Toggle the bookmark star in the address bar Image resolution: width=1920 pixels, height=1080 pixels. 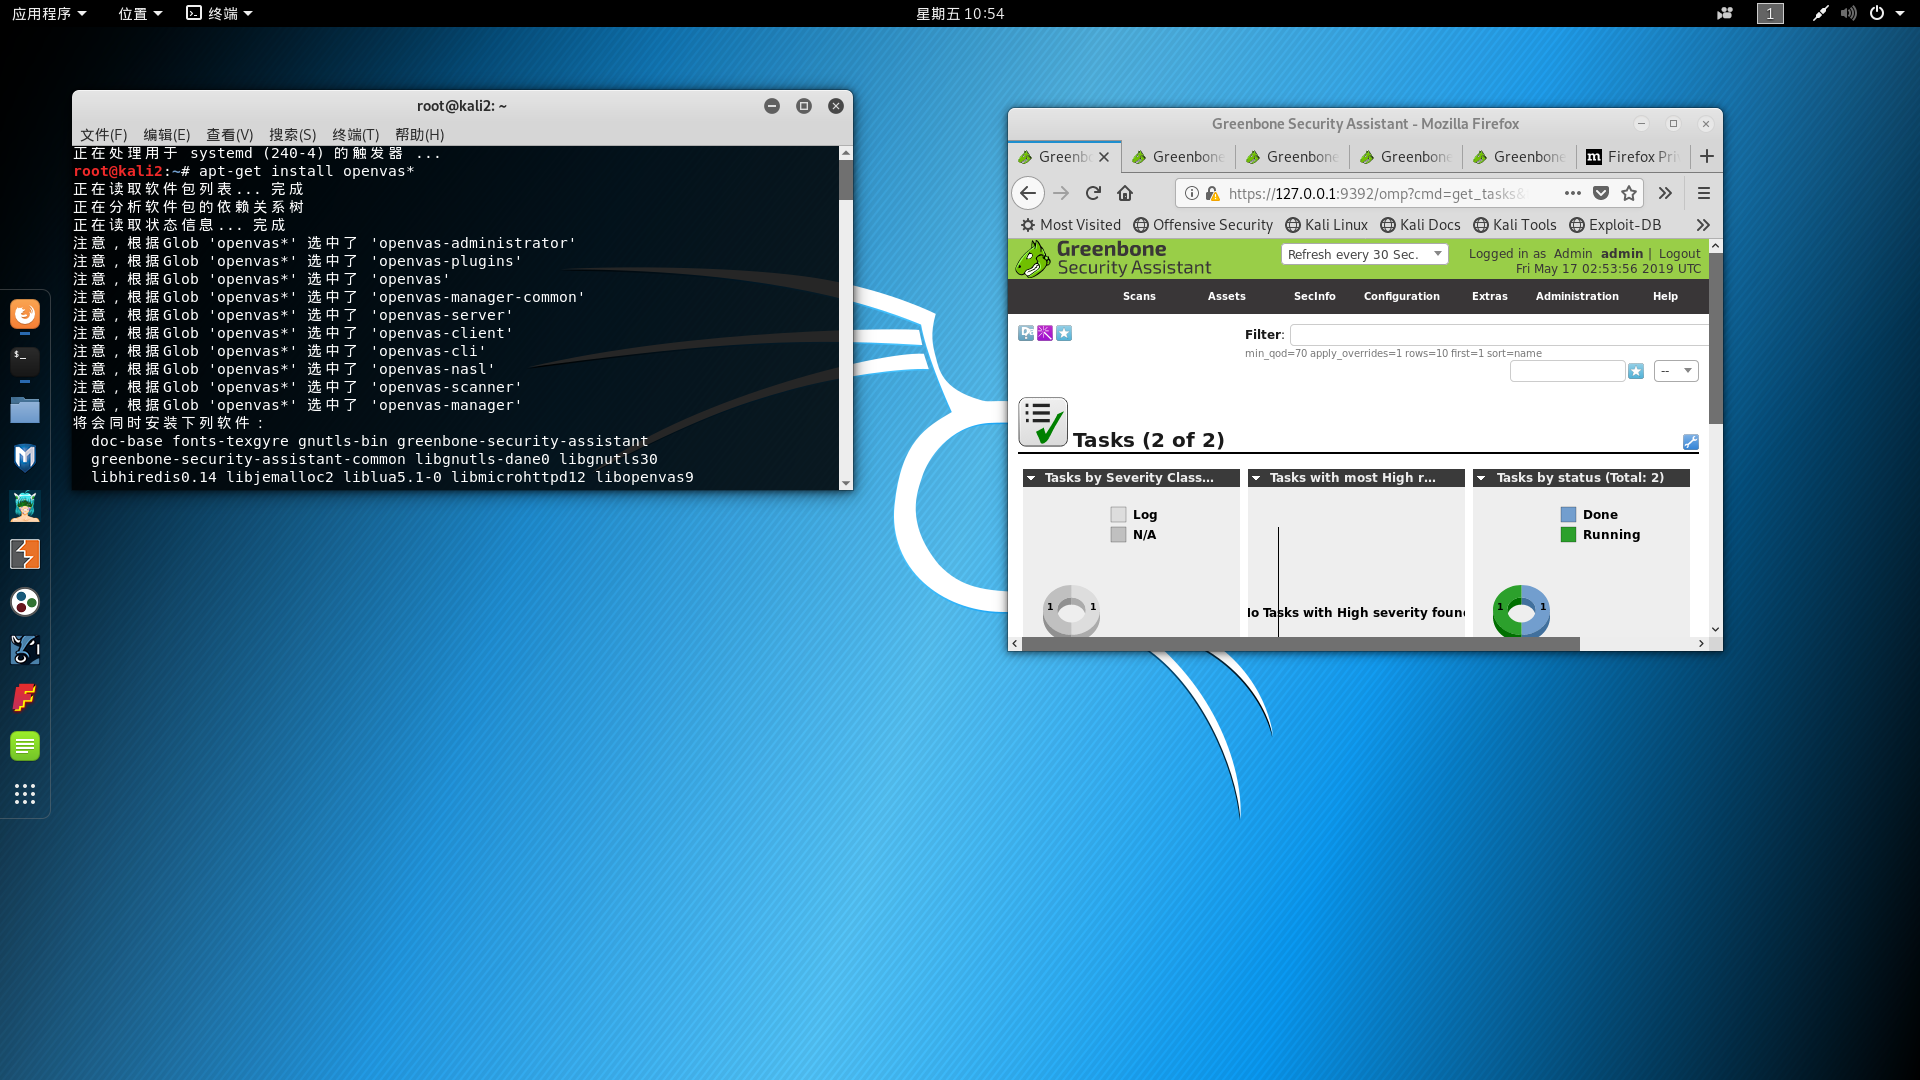(1629, 193)
